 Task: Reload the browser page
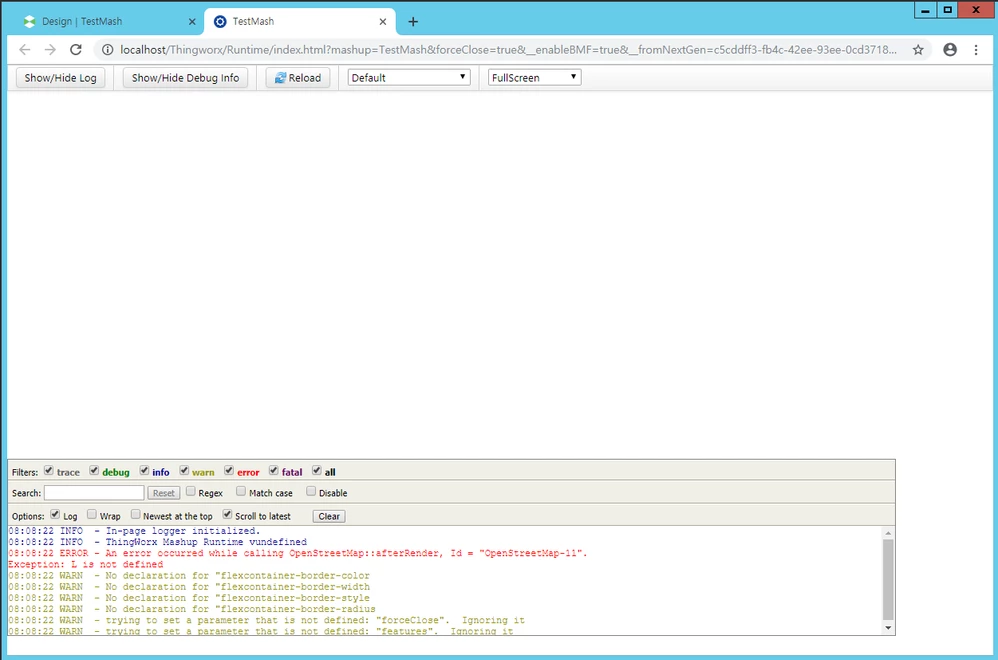click(x=76, y=50)
